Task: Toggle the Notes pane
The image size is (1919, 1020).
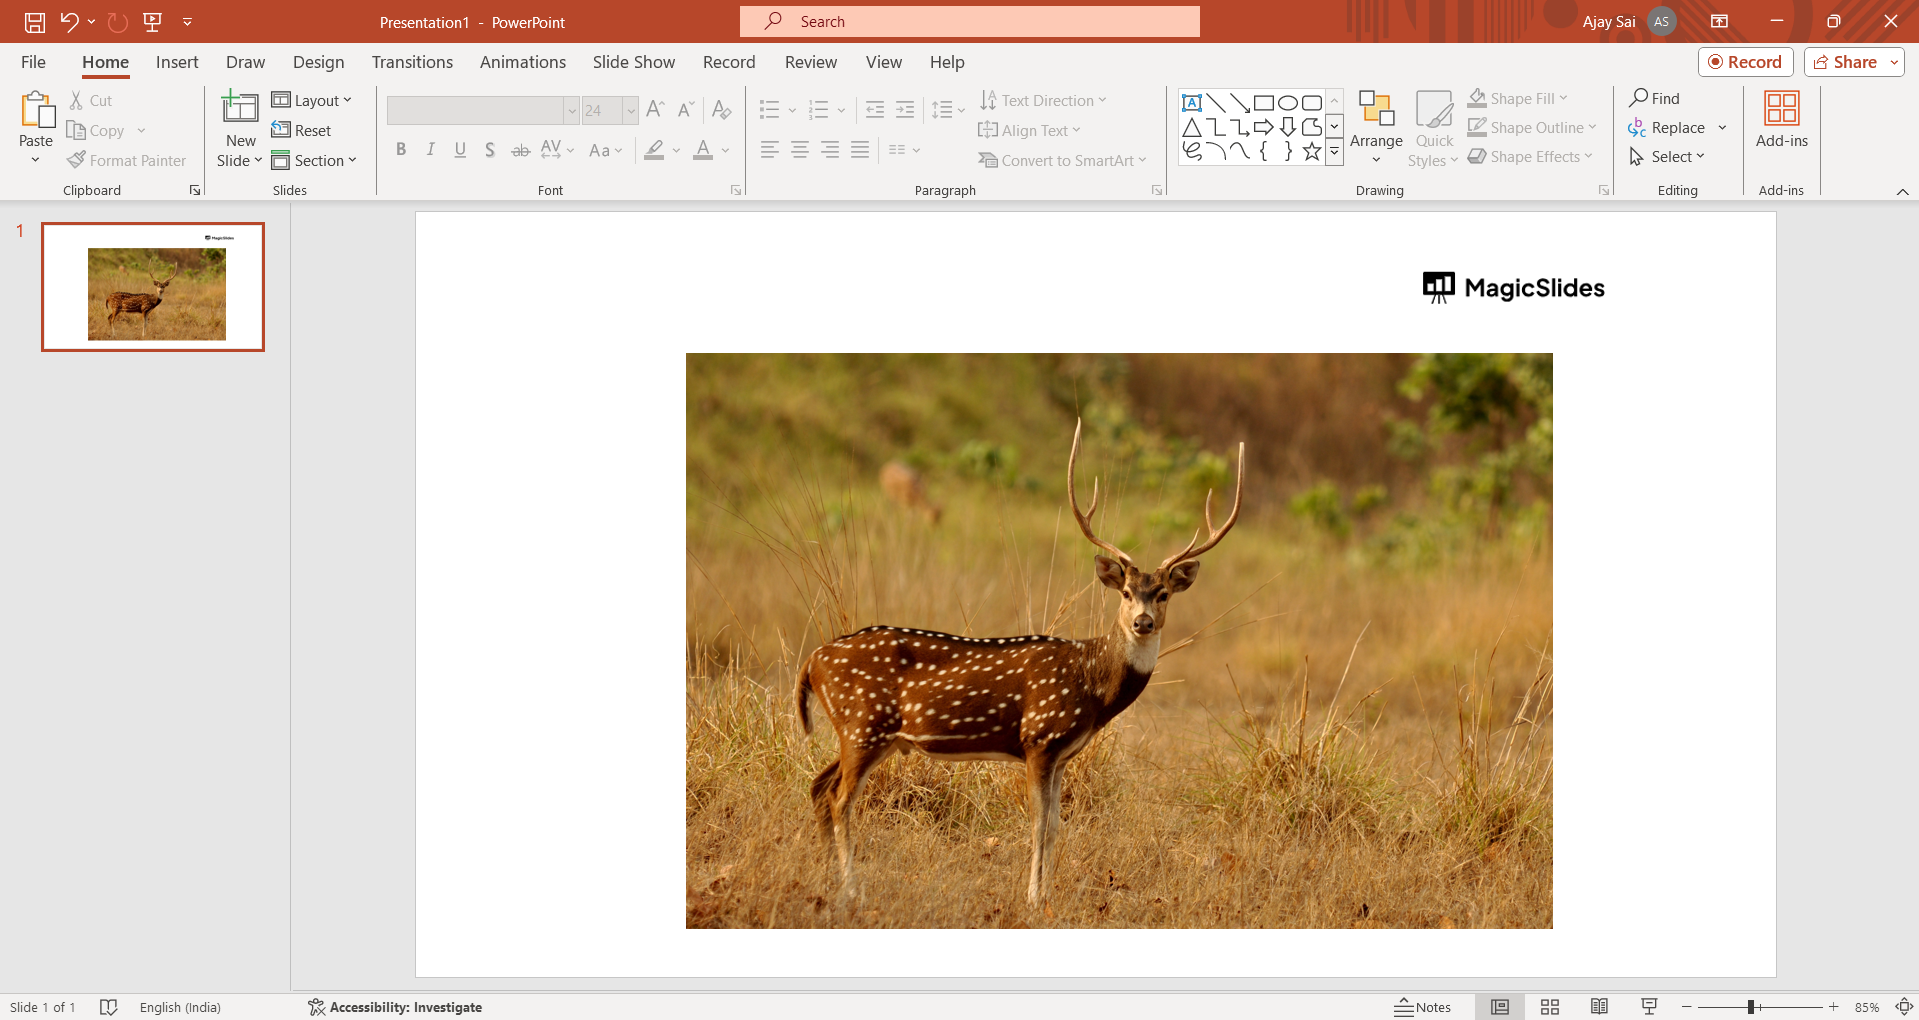Action: tap(1423, 1007)
